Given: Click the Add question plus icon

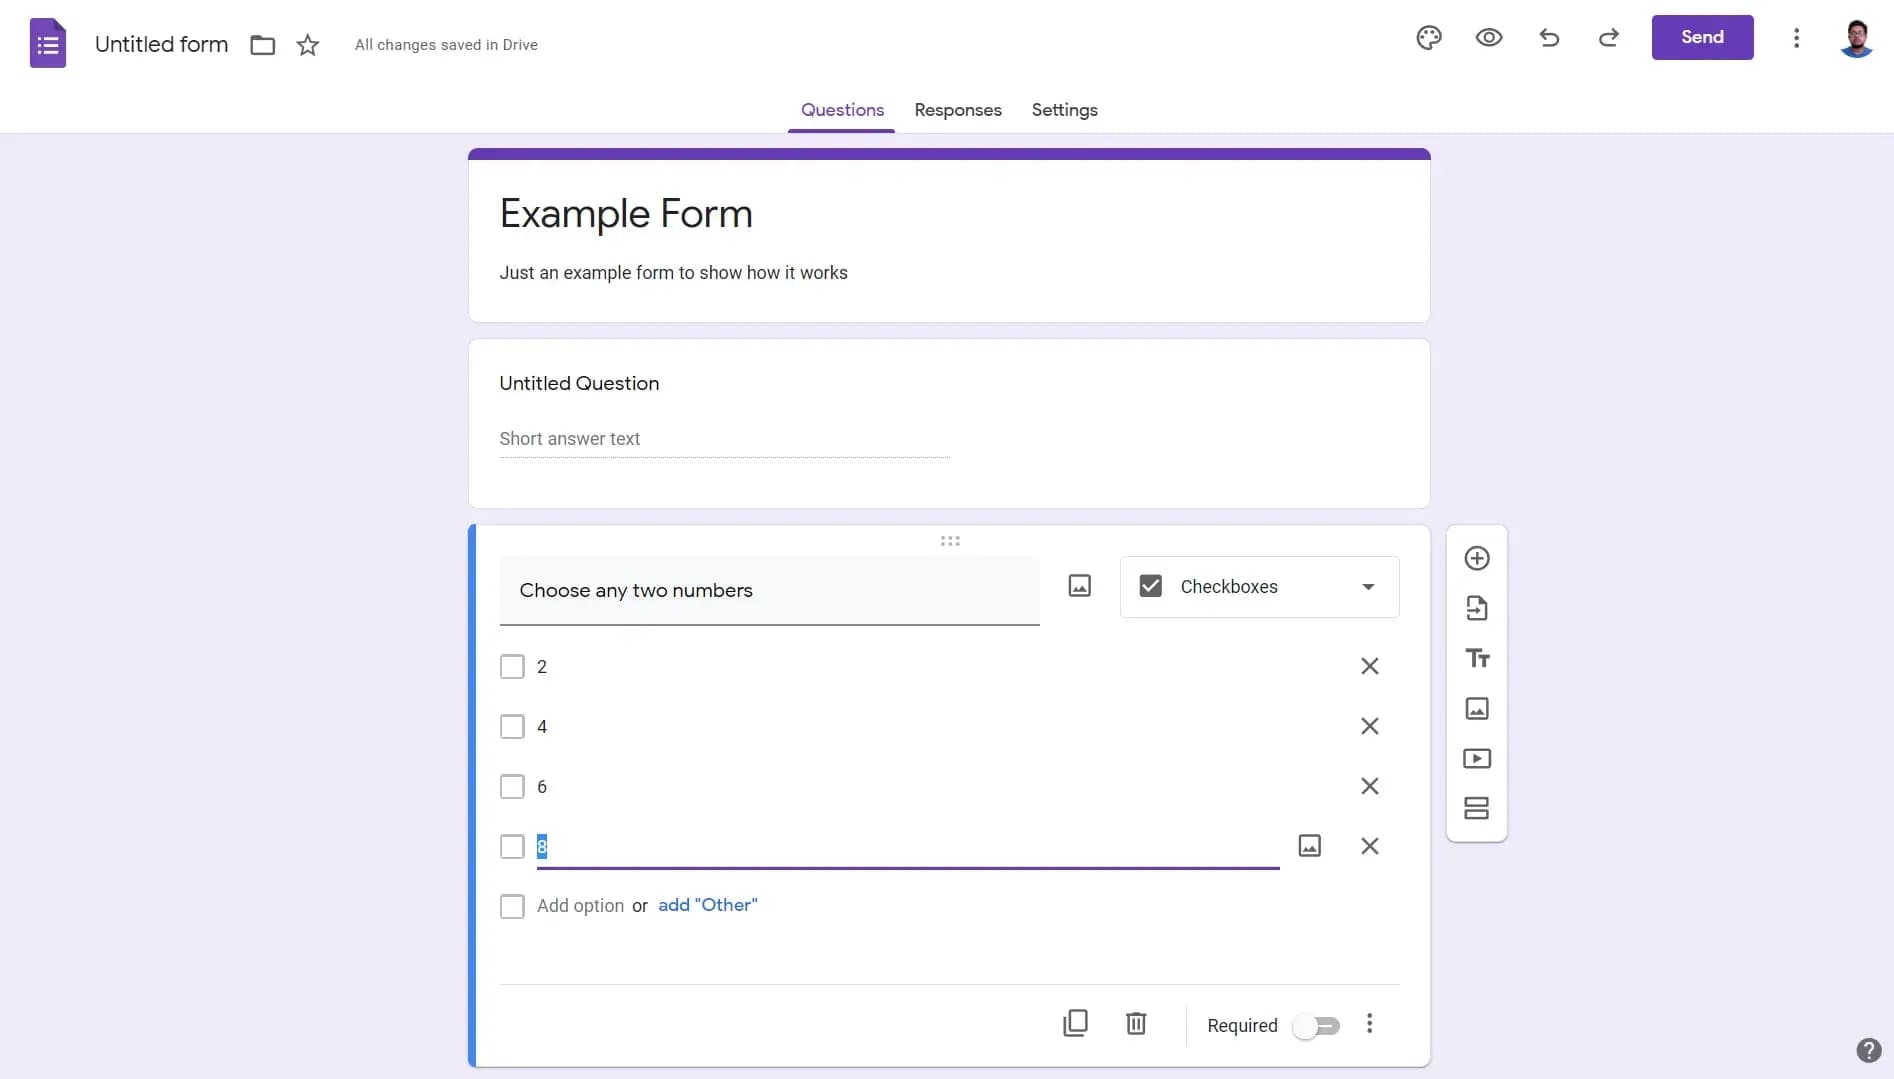Looking at the screenshot, I should [1477, 558].
